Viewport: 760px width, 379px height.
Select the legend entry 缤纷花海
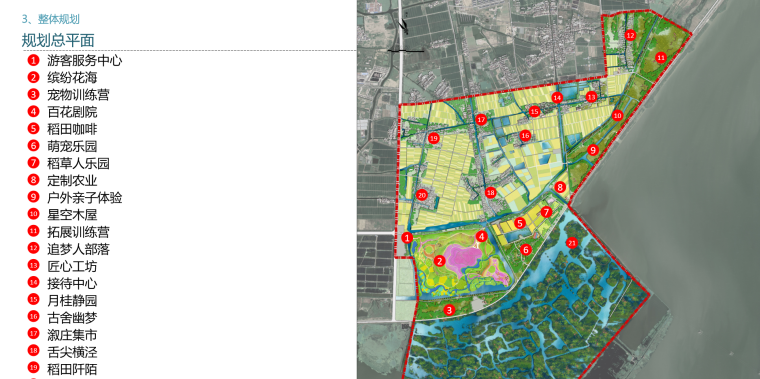(72, 78)
